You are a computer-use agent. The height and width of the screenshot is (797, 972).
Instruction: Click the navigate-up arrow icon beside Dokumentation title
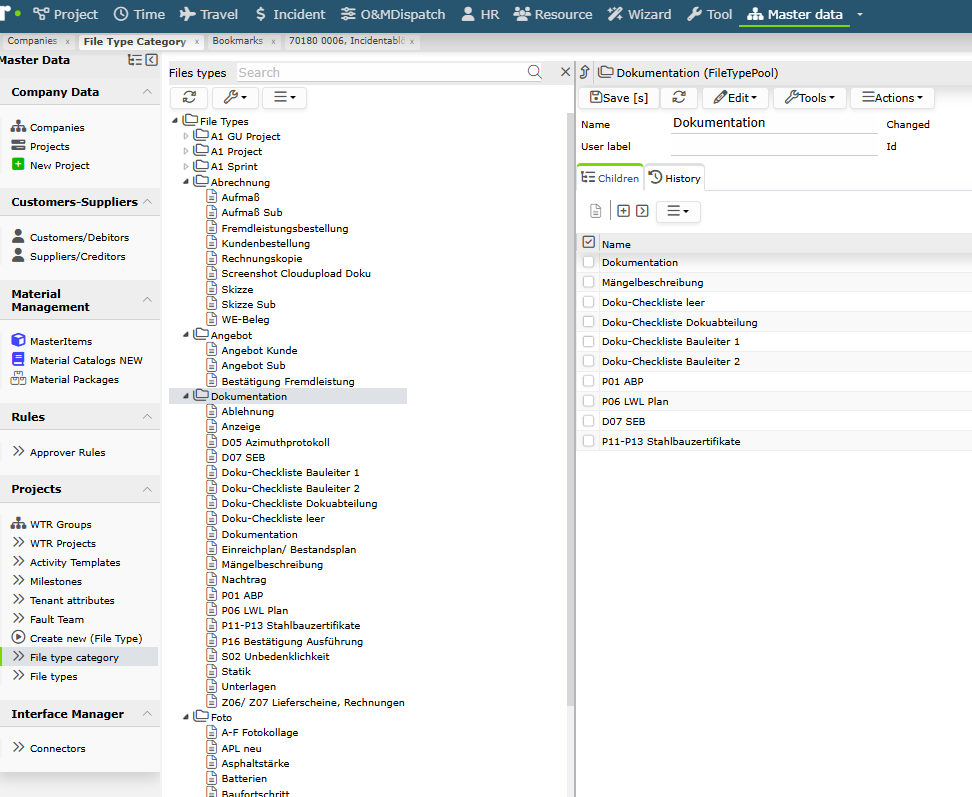(585, 73)
